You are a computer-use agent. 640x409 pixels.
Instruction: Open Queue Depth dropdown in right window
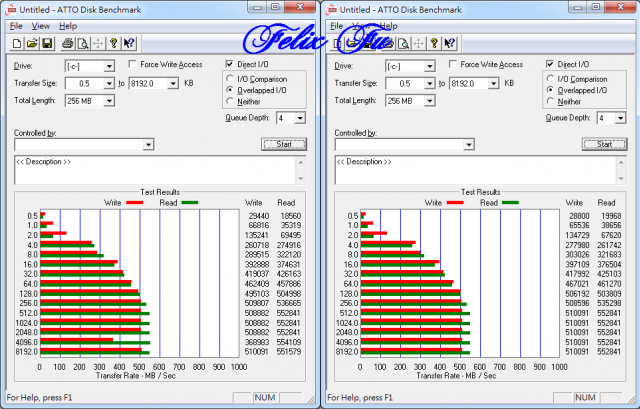[x=620, y=118]
